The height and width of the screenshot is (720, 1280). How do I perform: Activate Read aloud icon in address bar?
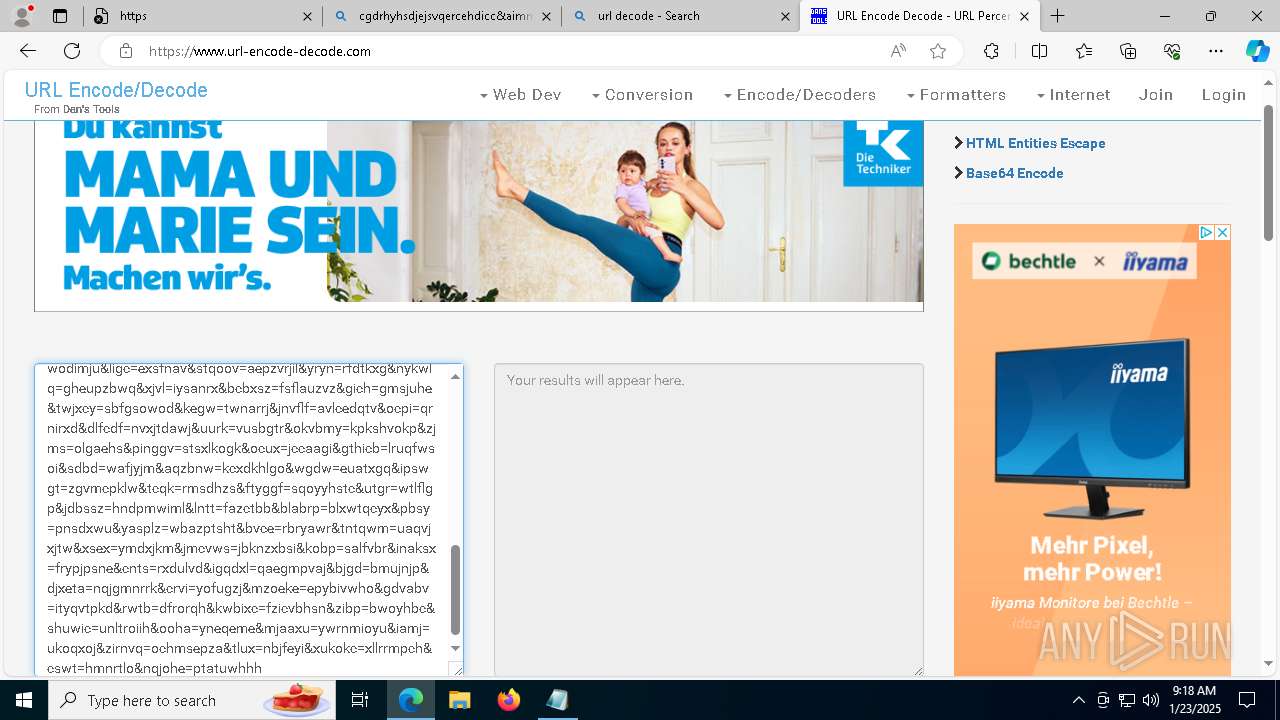pos(898,51)
